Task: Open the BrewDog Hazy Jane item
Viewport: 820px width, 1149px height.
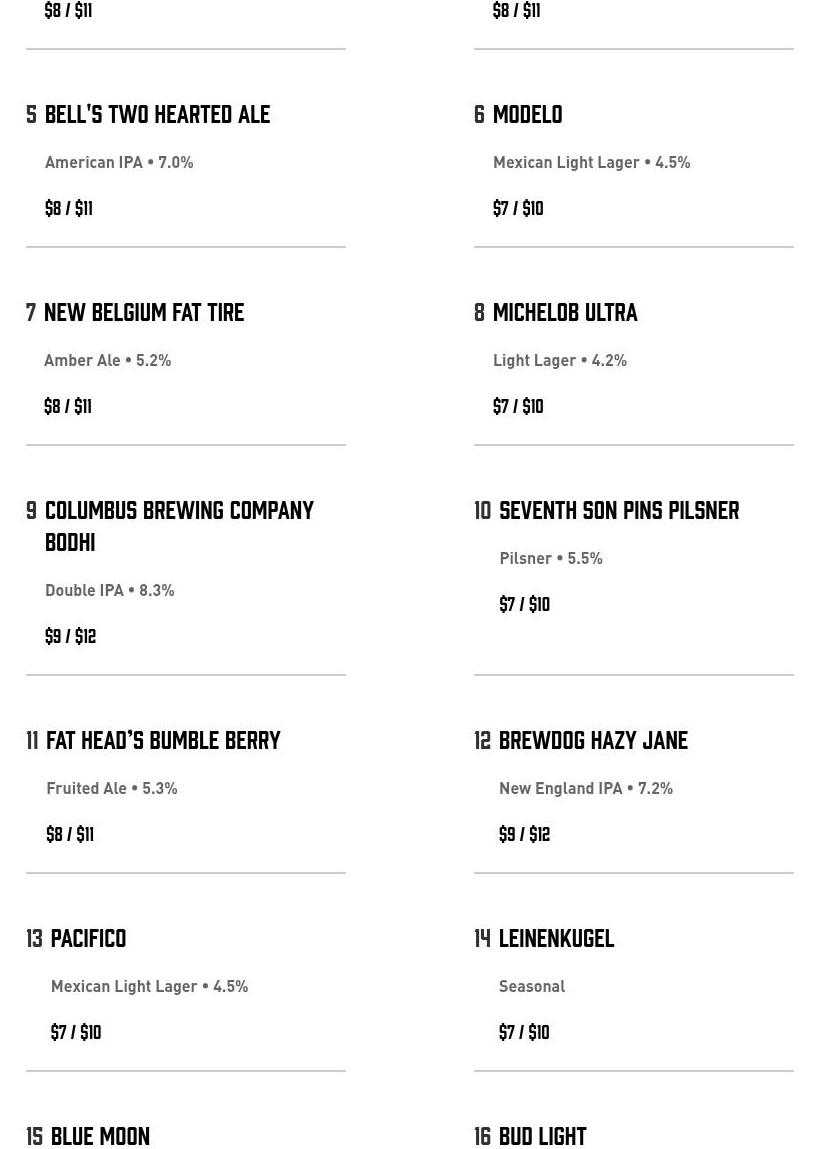Action: pos(594,740)
